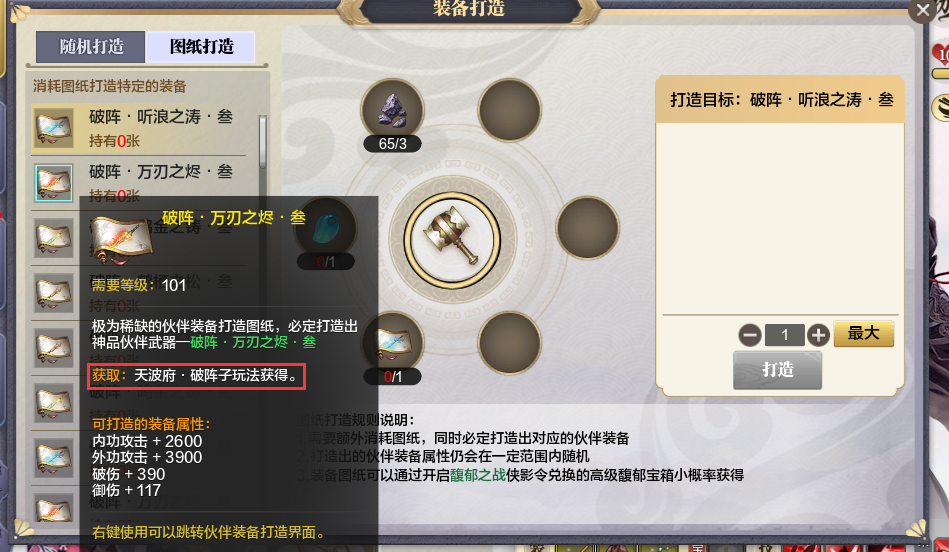Switch to 图纸打造 tab
Screen dimensions: 949x552
point(201,47)
